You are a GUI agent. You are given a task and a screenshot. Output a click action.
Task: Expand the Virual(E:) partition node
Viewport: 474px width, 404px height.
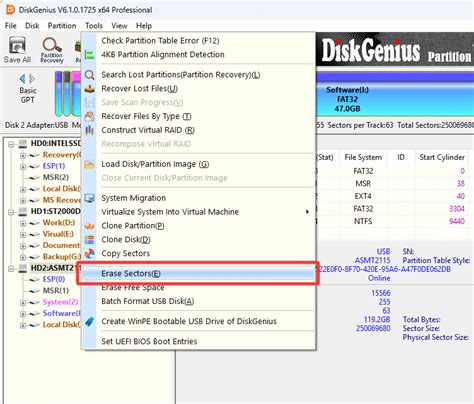point(23,235)
